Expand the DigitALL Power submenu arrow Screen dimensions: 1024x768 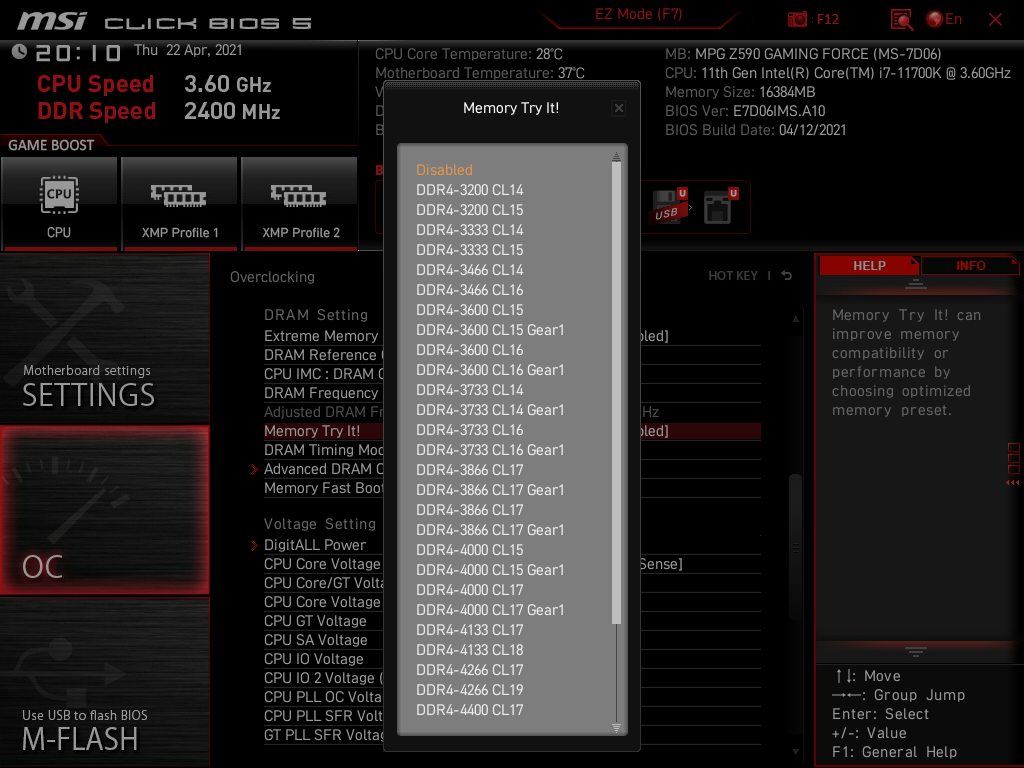(254, 545)
